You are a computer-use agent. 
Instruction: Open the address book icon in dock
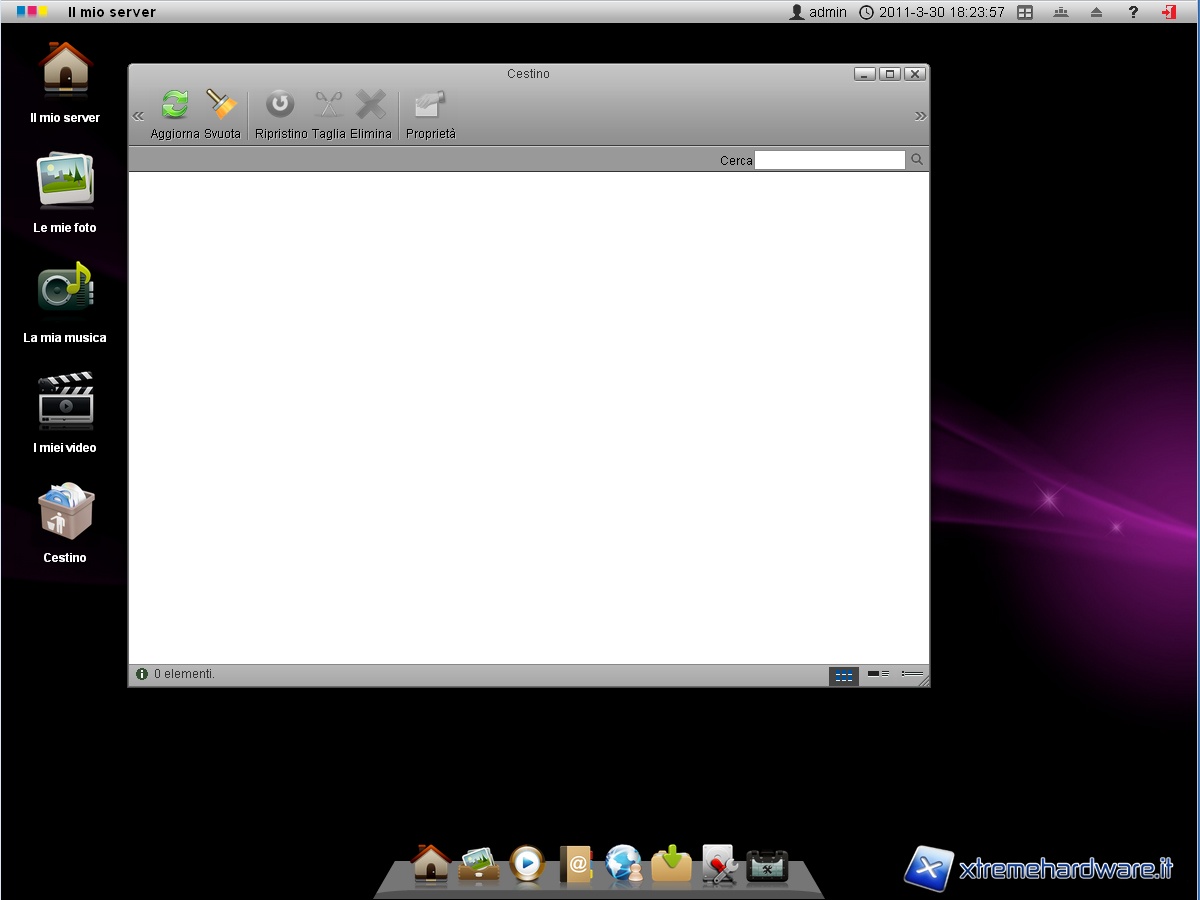click(576, 864)
